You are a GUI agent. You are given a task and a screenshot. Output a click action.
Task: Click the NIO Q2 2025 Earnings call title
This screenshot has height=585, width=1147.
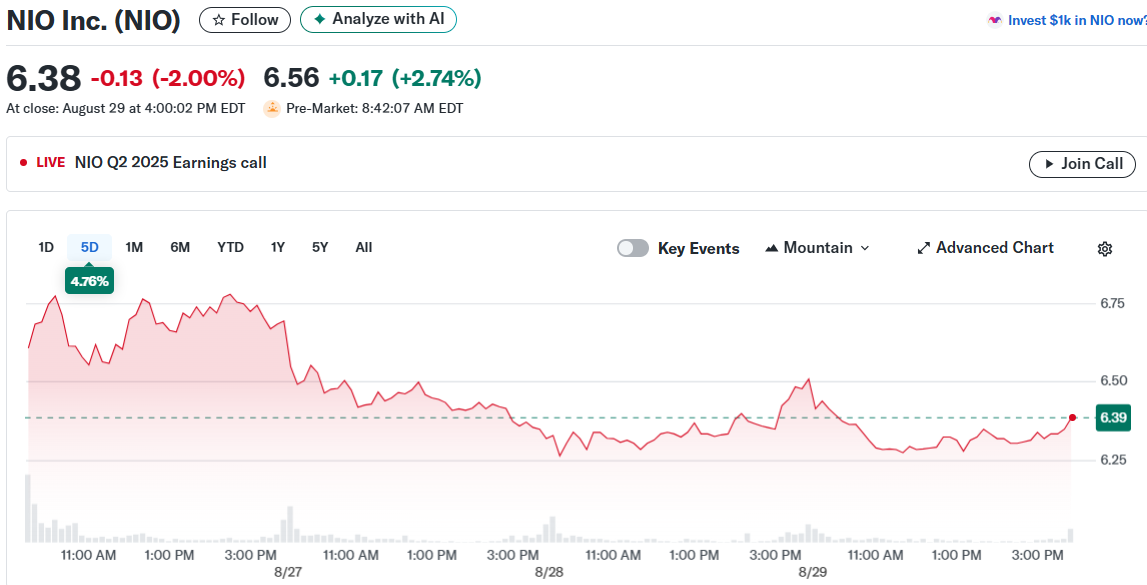pos(170,162)
